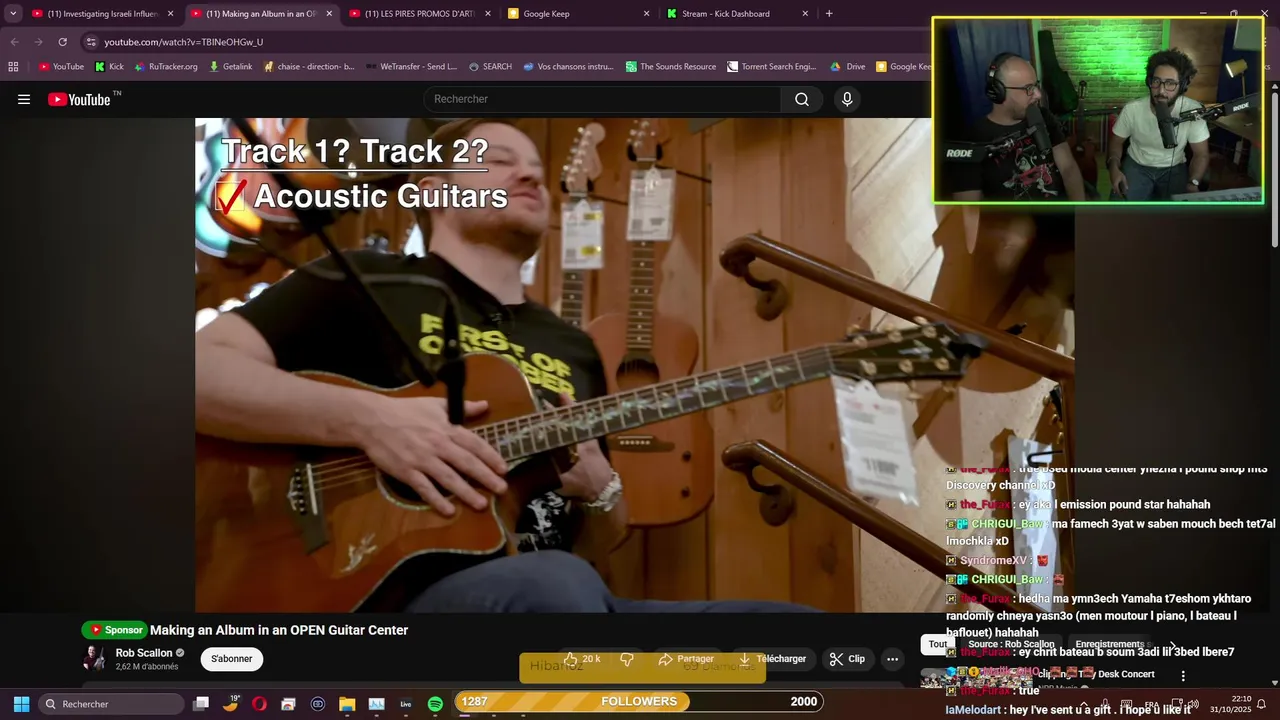
Task: Download the video with Télécharger button
Action: [x=772, y=659]
